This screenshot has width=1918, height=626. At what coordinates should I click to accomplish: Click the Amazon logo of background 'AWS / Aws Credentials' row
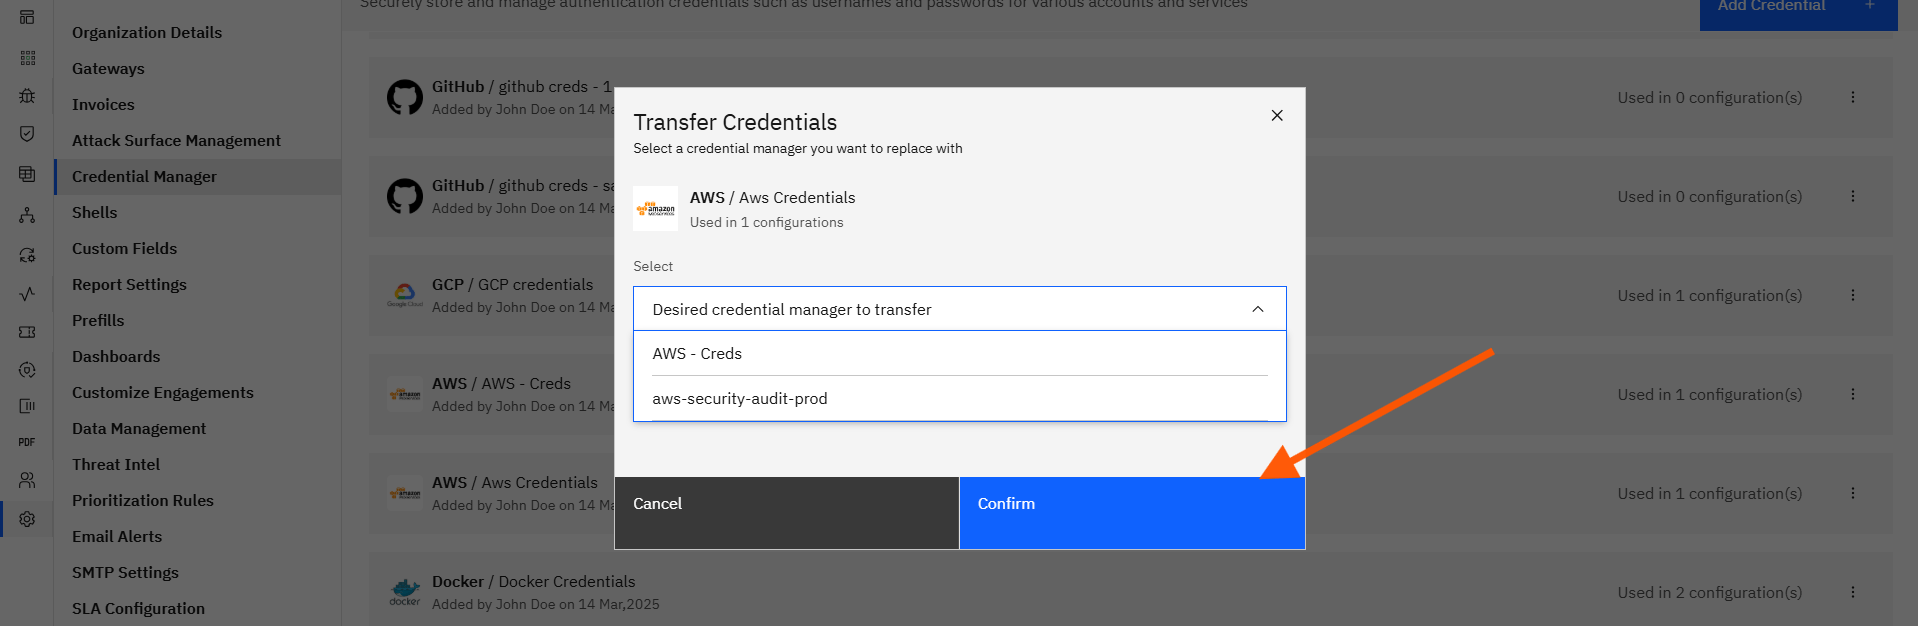pos(405,494)
